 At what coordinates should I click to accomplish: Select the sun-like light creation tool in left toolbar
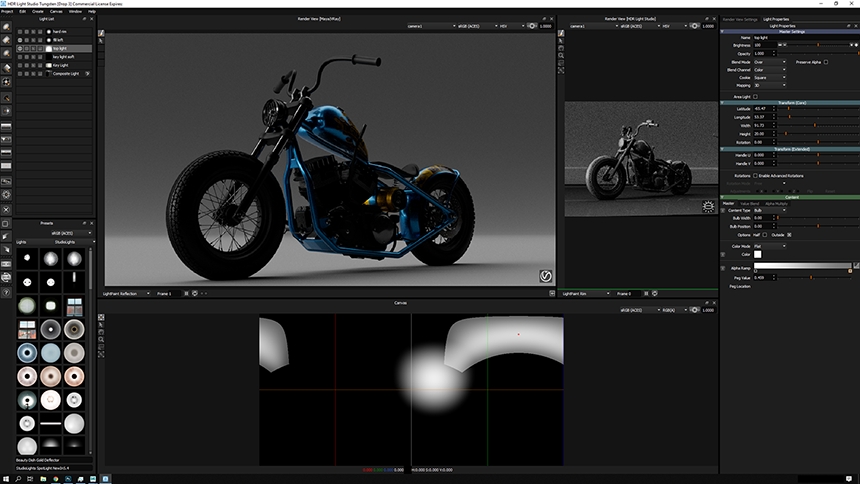click(x=6, y=82)
